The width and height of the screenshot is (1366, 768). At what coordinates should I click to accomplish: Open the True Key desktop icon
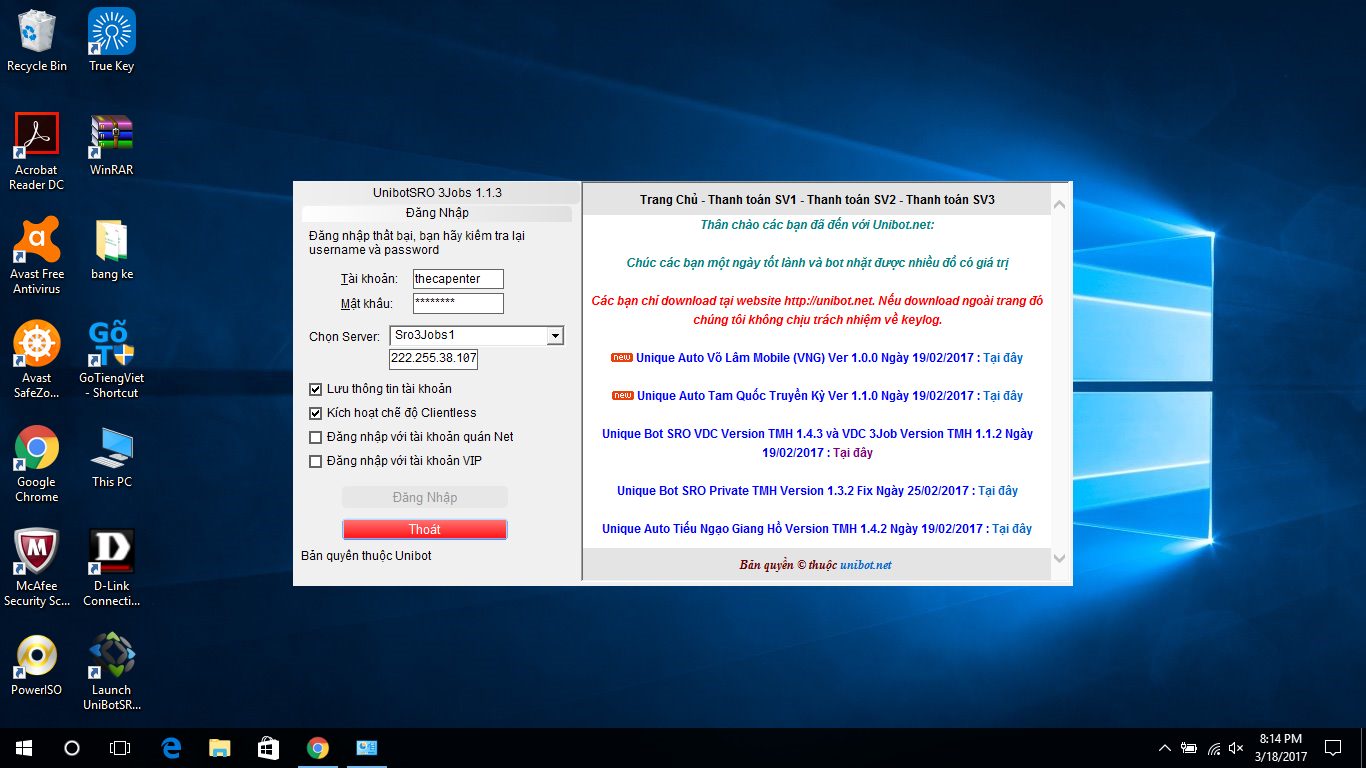pos(111,33)
